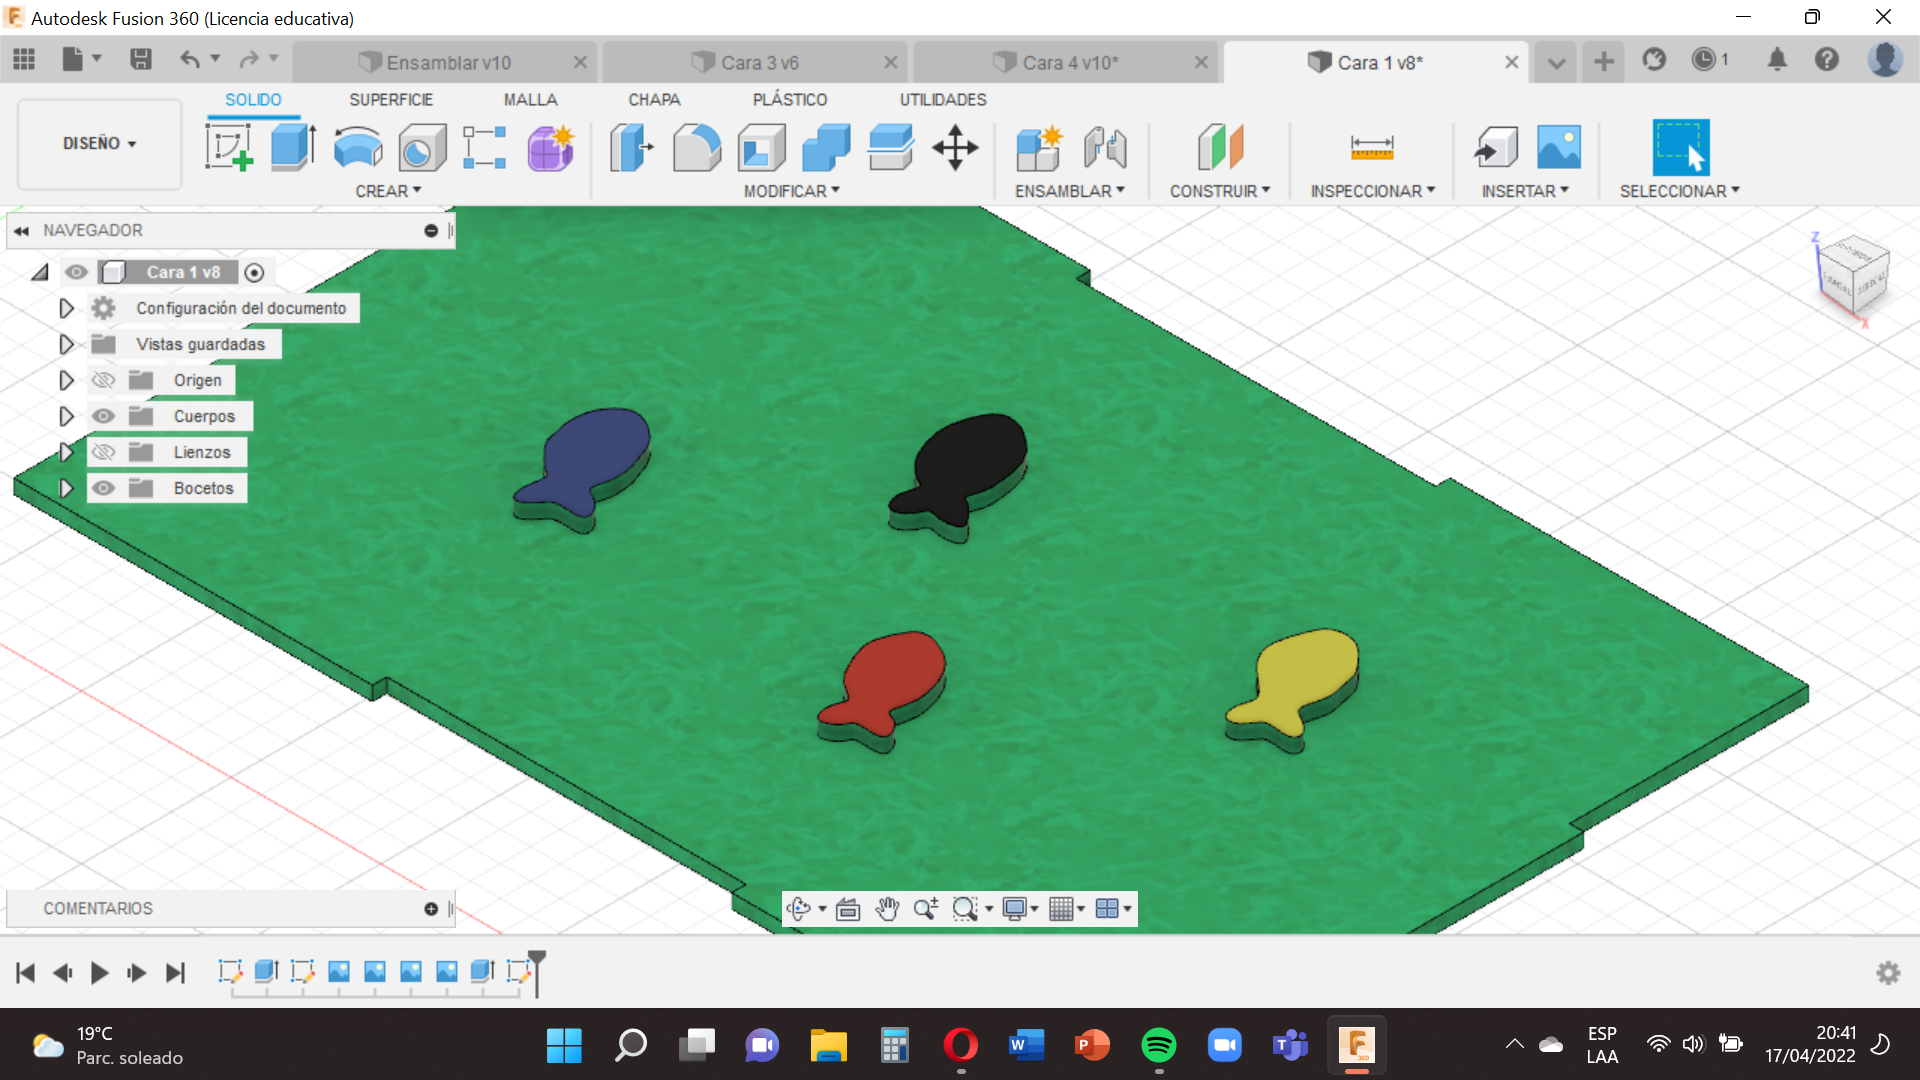Image resolution: width=1920 pixels, height=1080 pixels.
Task: Toggle visibility of Cara 1 v8 component
Action: click(76, 272)
